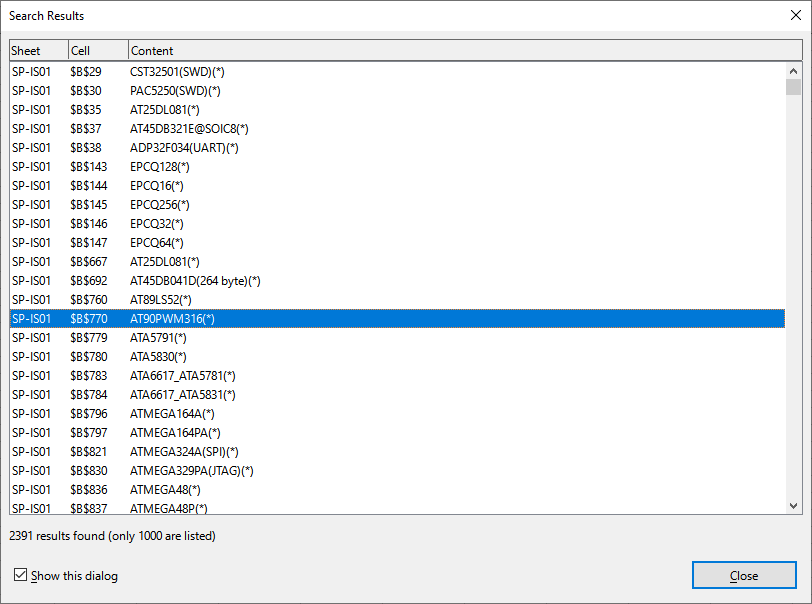Select the ATA6617_ATA5781(*) result
The image size is (812, 604).
coord(397,376)
